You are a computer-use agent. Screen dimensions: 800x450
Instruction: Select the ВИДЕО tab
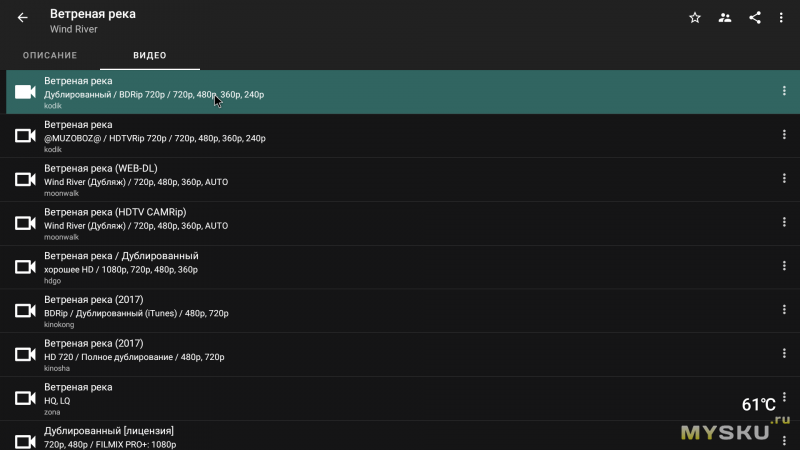pyautogui.click(x=149, y=55)
